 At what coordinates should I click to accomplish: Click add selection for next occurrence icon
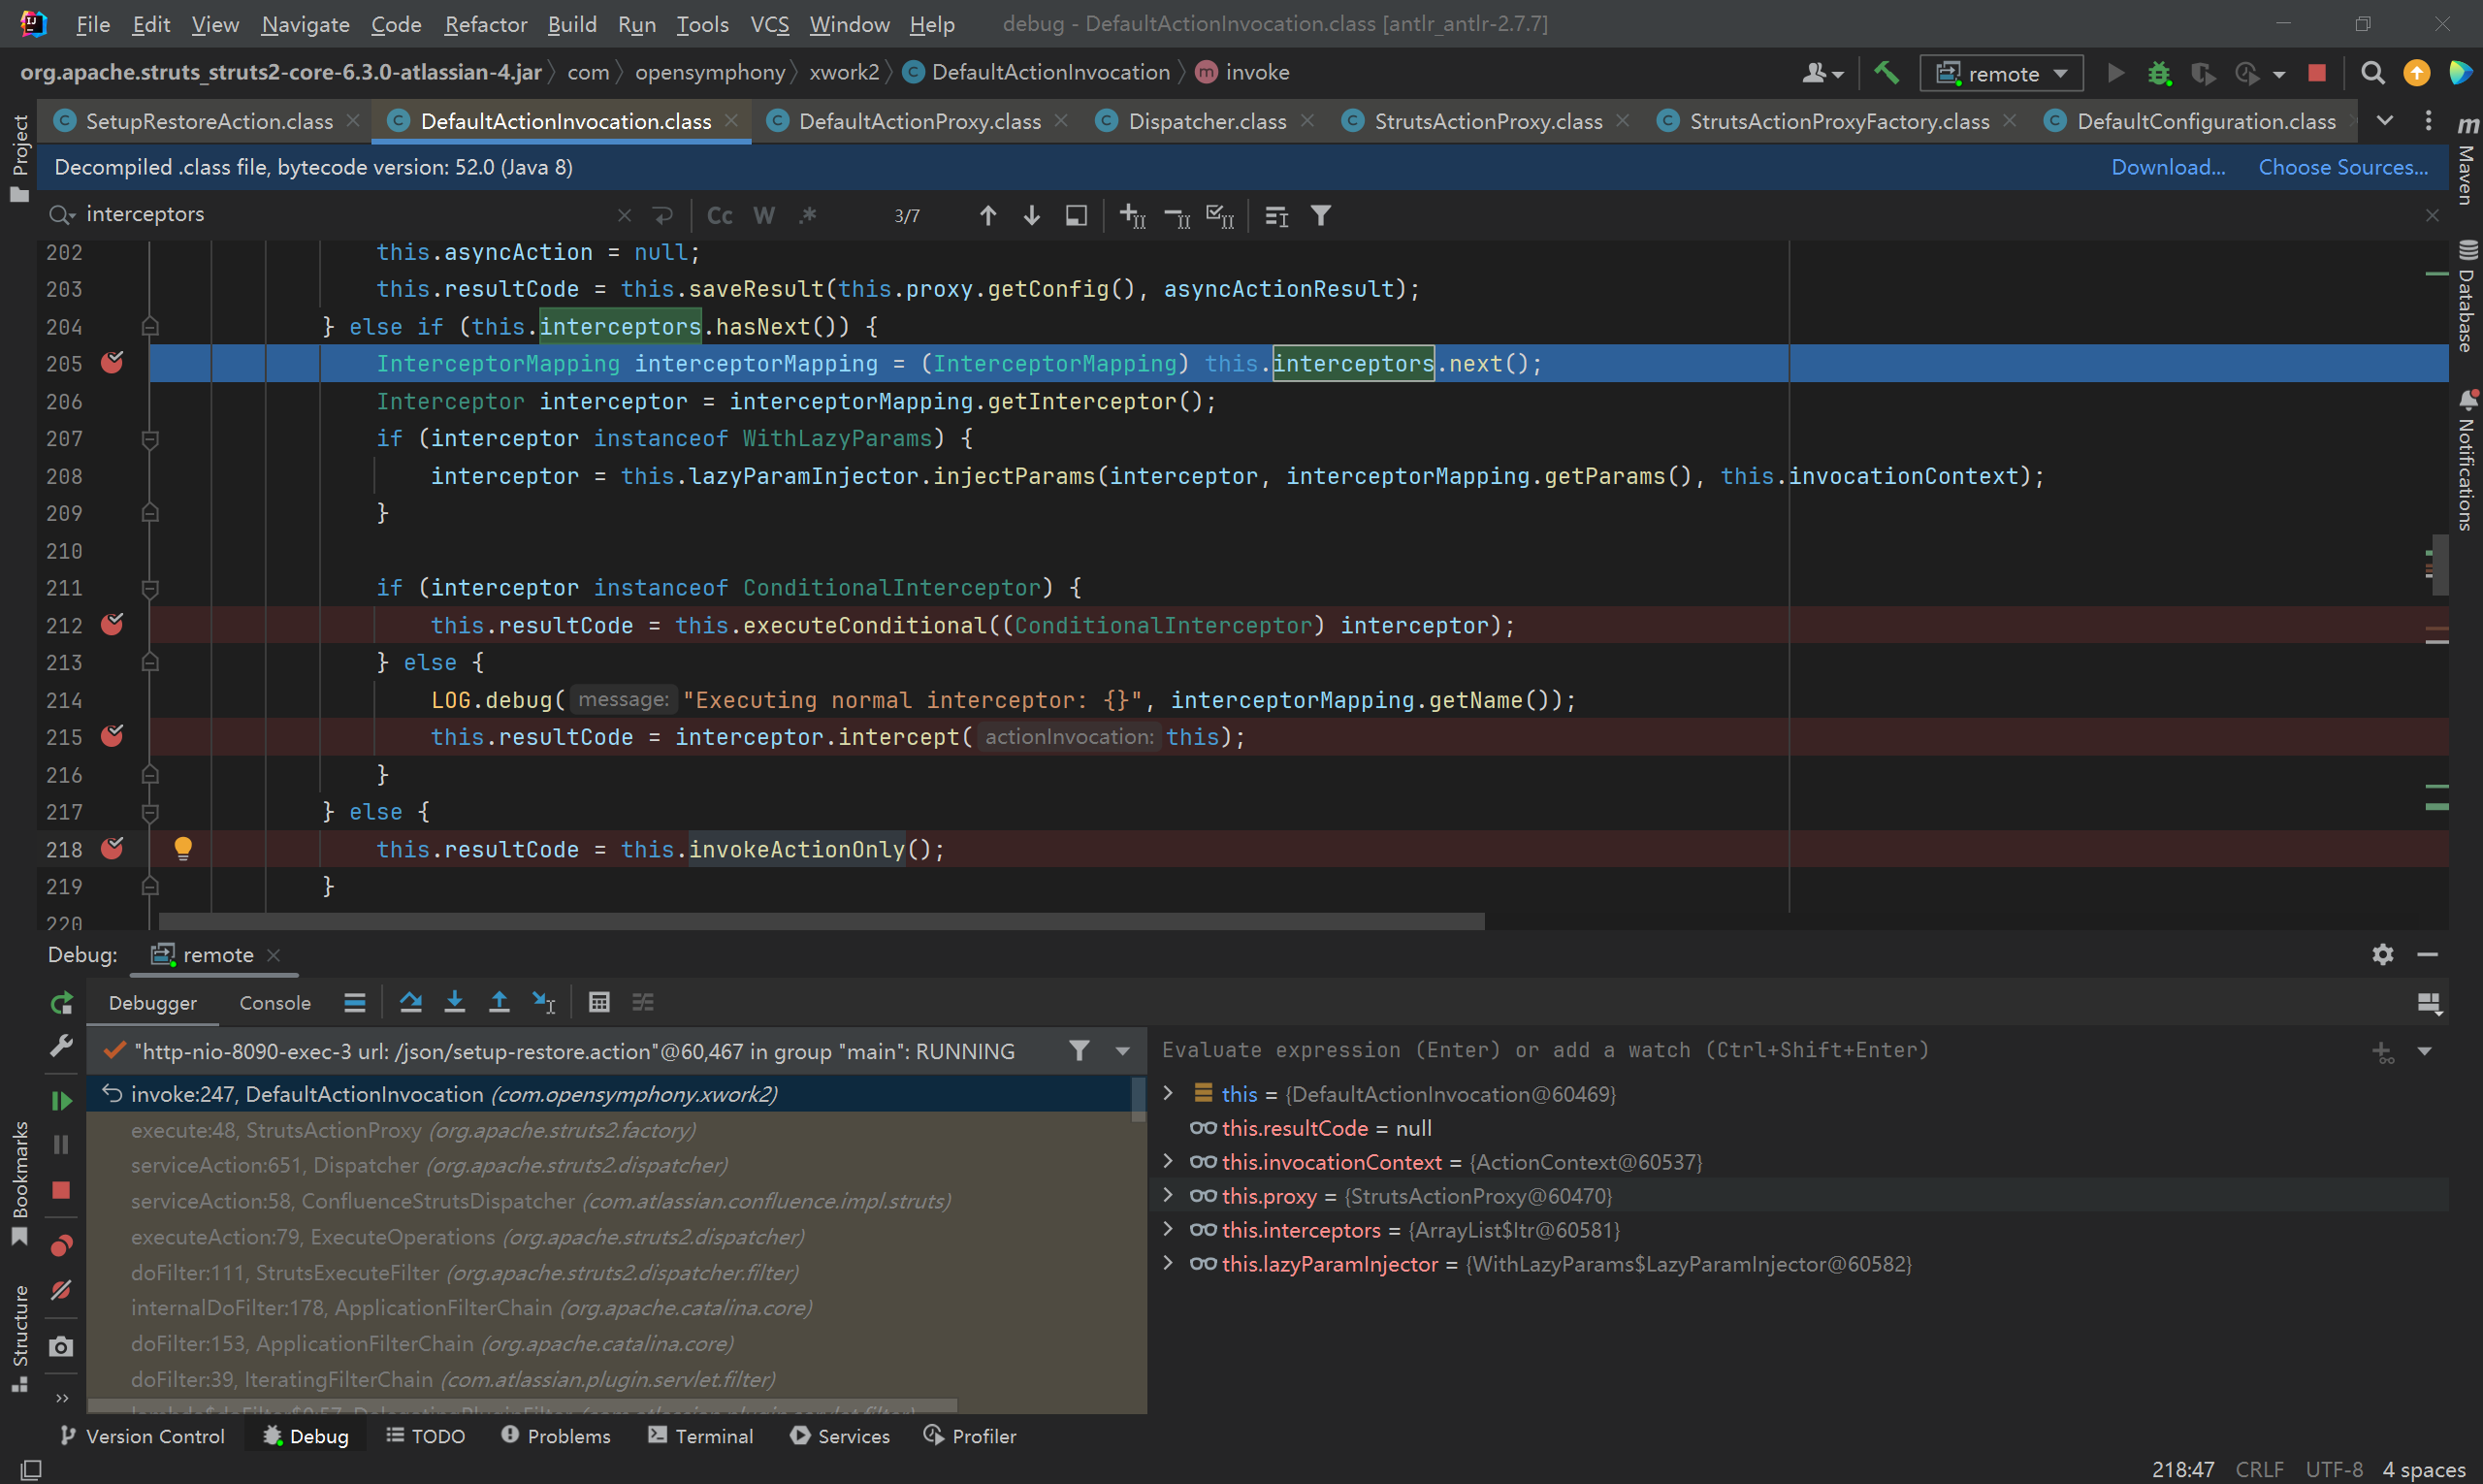click(x=1132, y=215)
